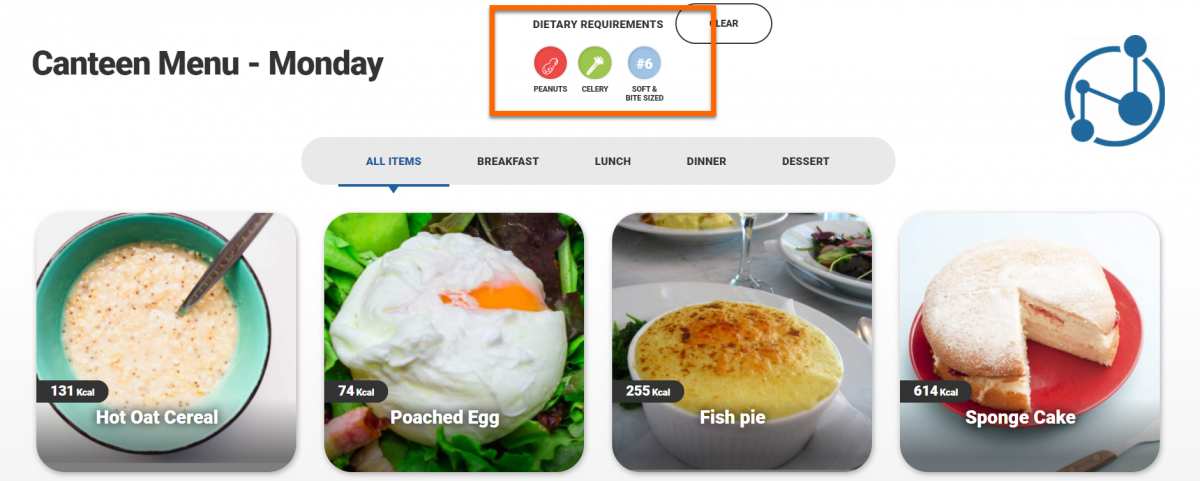The image size is (1200, 481).
Task: Click the blue network logo icon
Action: click(1114, 89)
